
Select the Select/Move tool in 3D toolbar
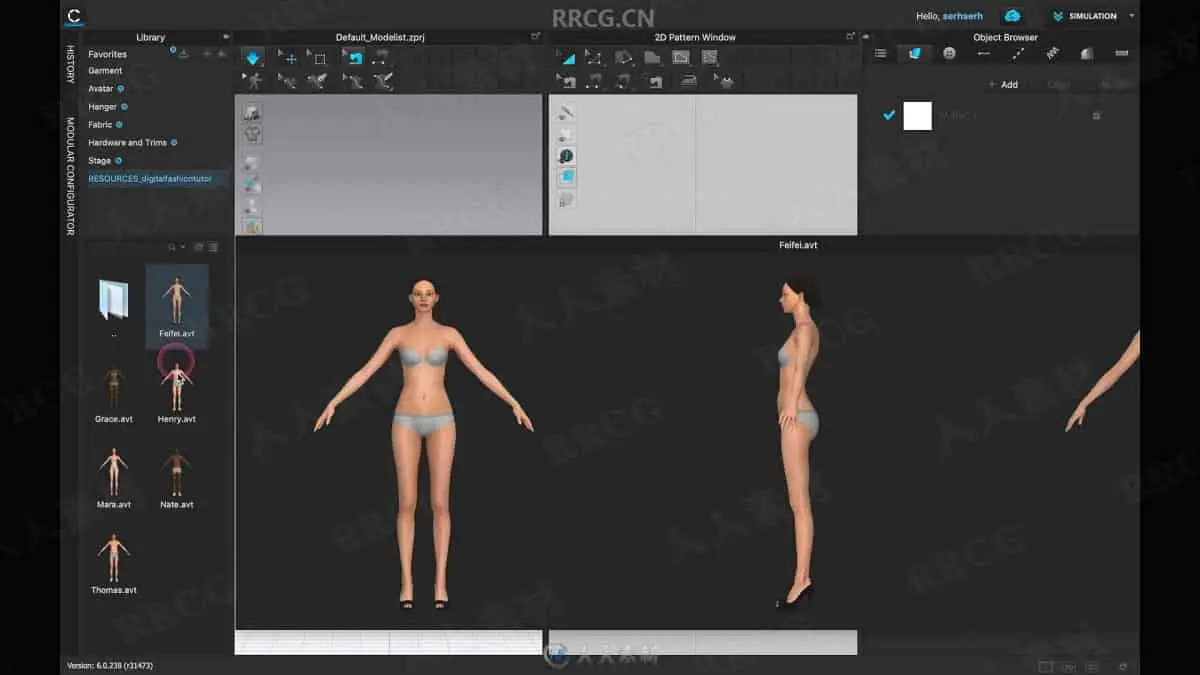287,58
